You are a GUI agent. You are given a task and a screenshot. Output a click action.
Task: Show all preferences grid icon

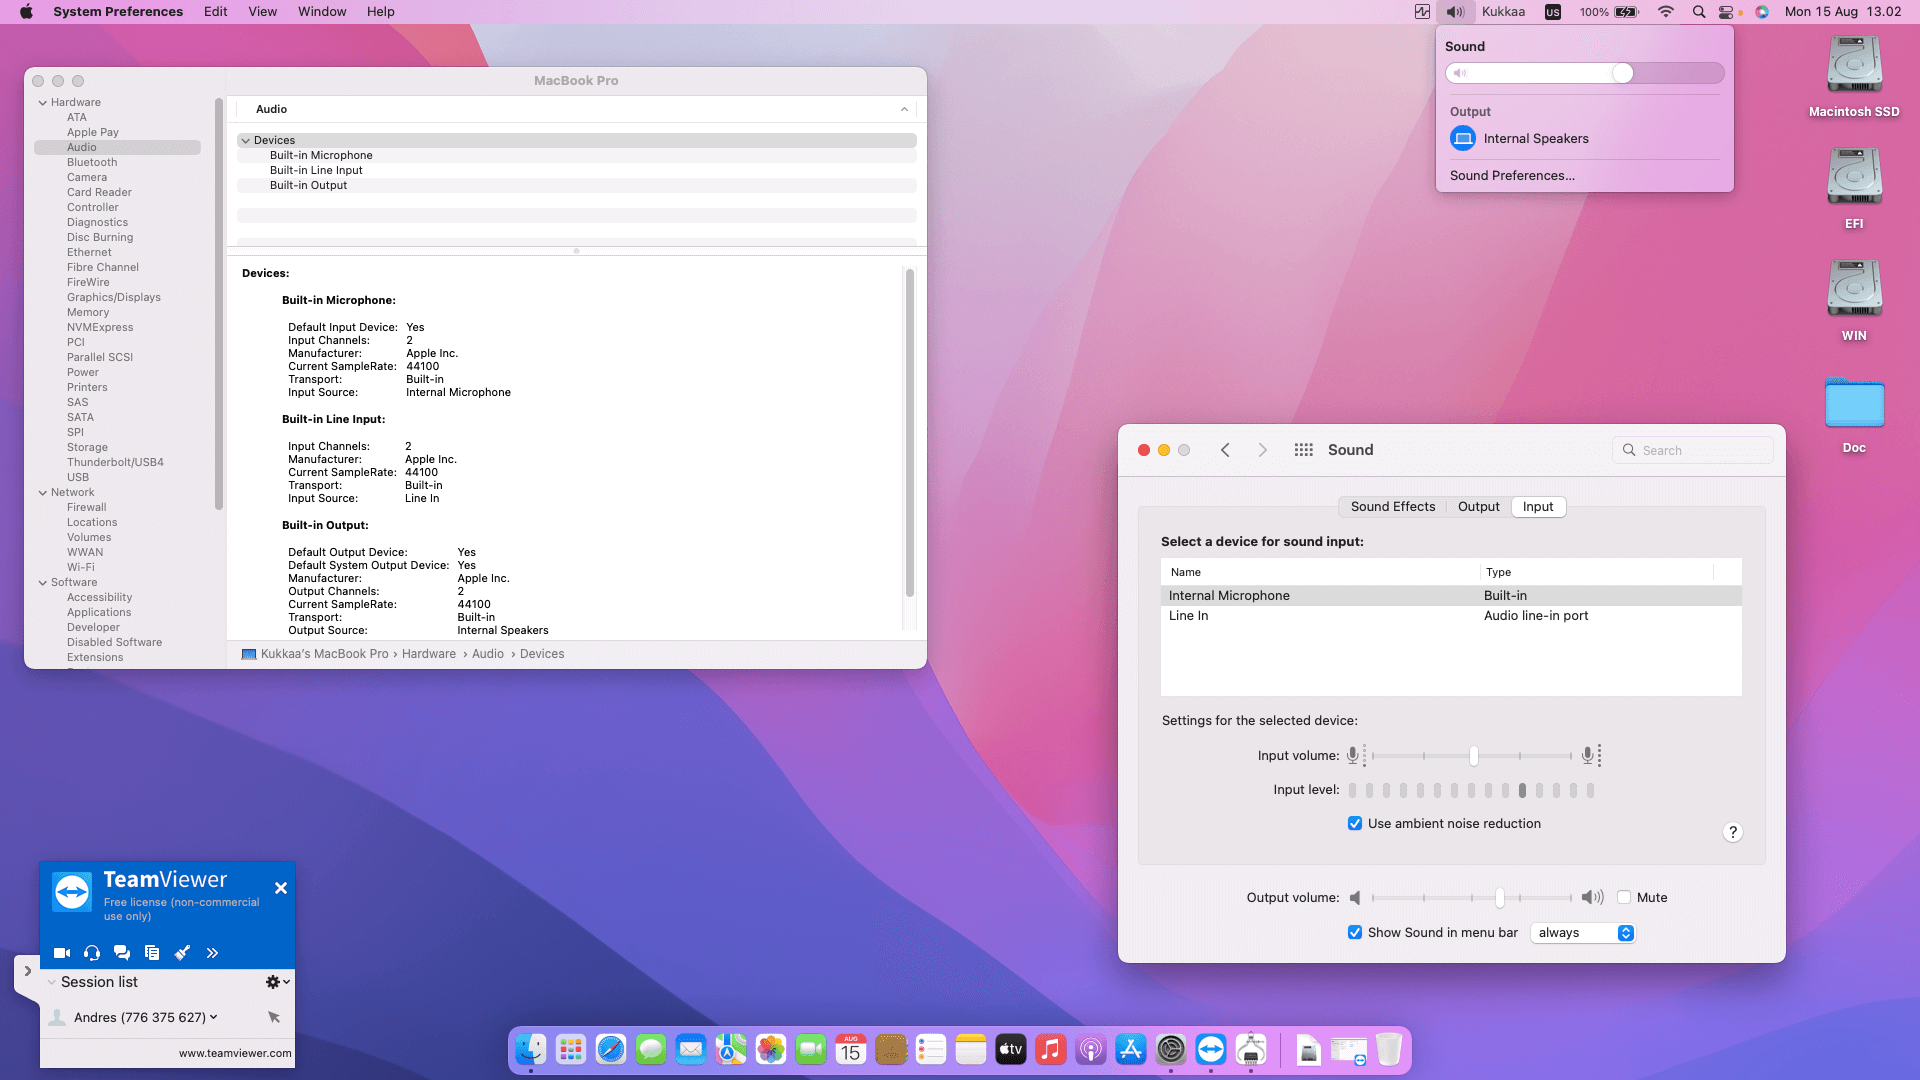click(1303, 450)
